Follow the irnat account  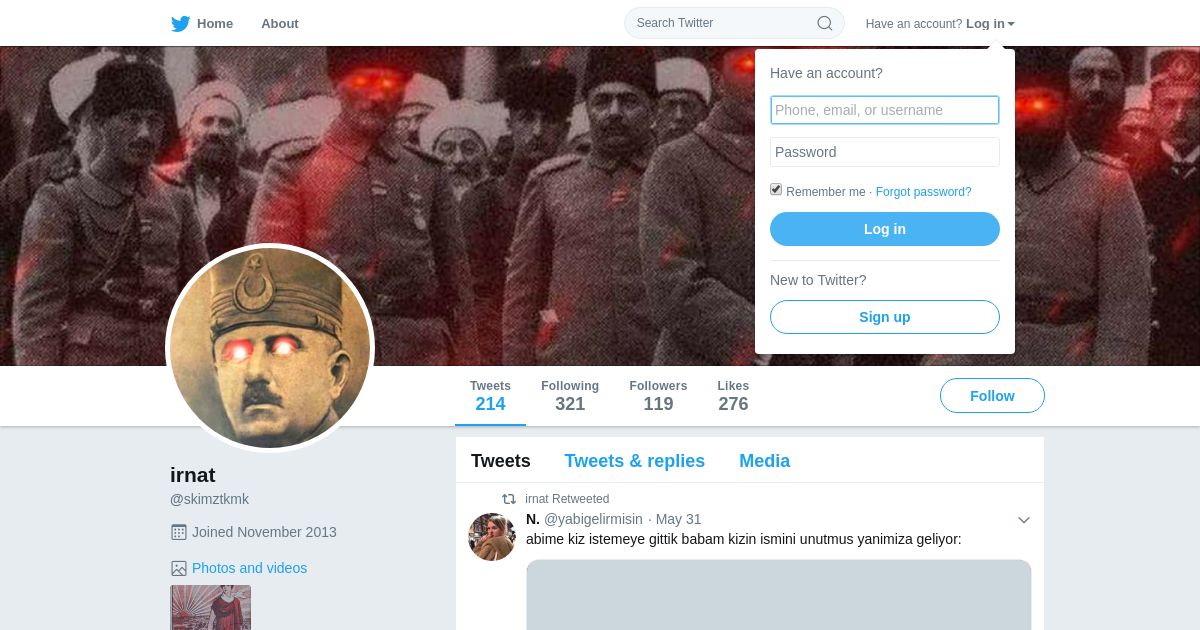tap(992, 396)
